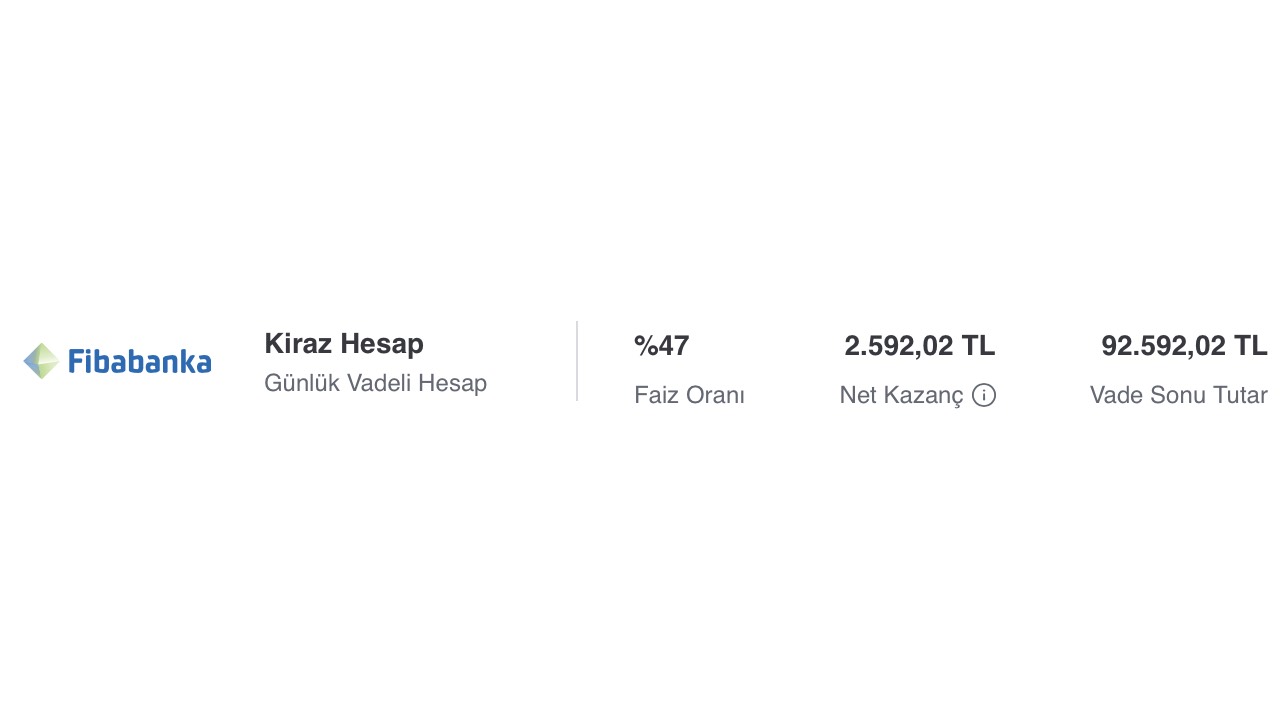Viewport: 1280px width, 720px height.
Task: Select the 2.592,02 TL net earnings amount
Action: pyautogui.click(x=919, y=346)
